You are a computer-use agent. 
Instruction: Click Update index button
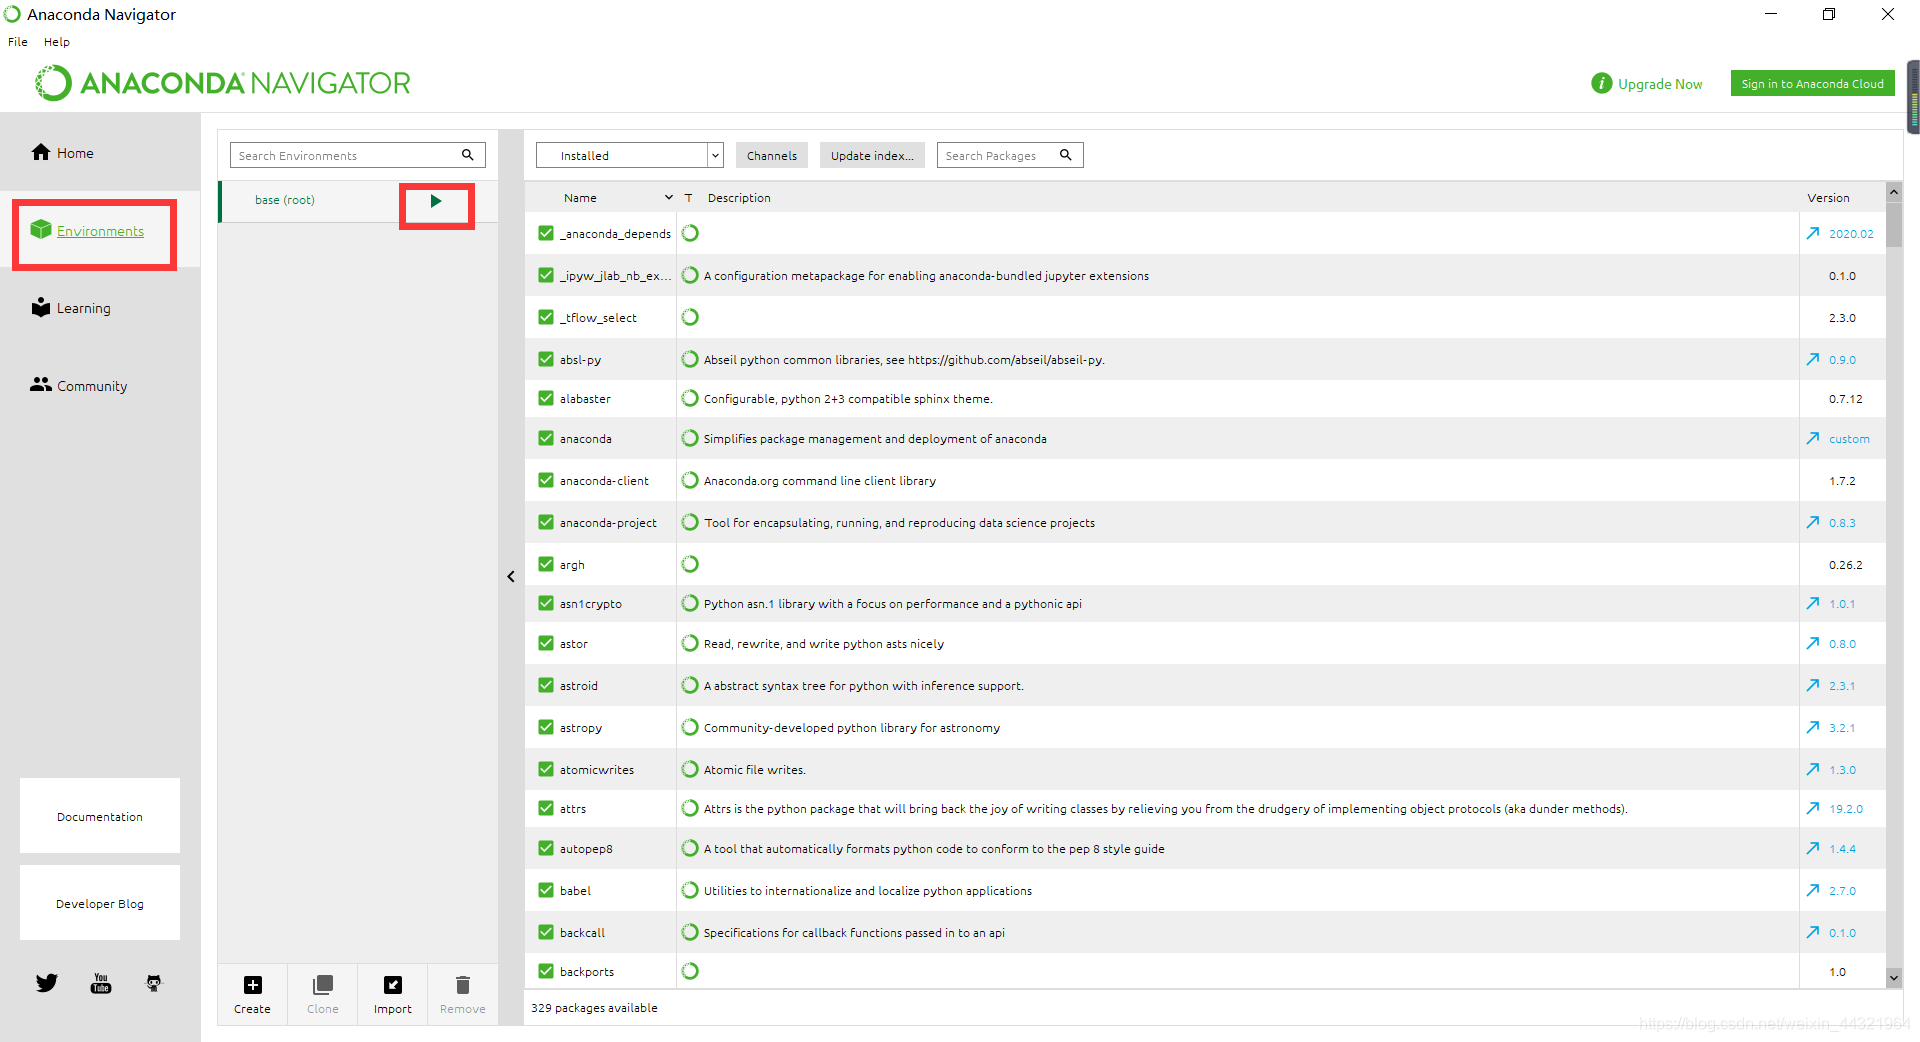click(872, 155)
